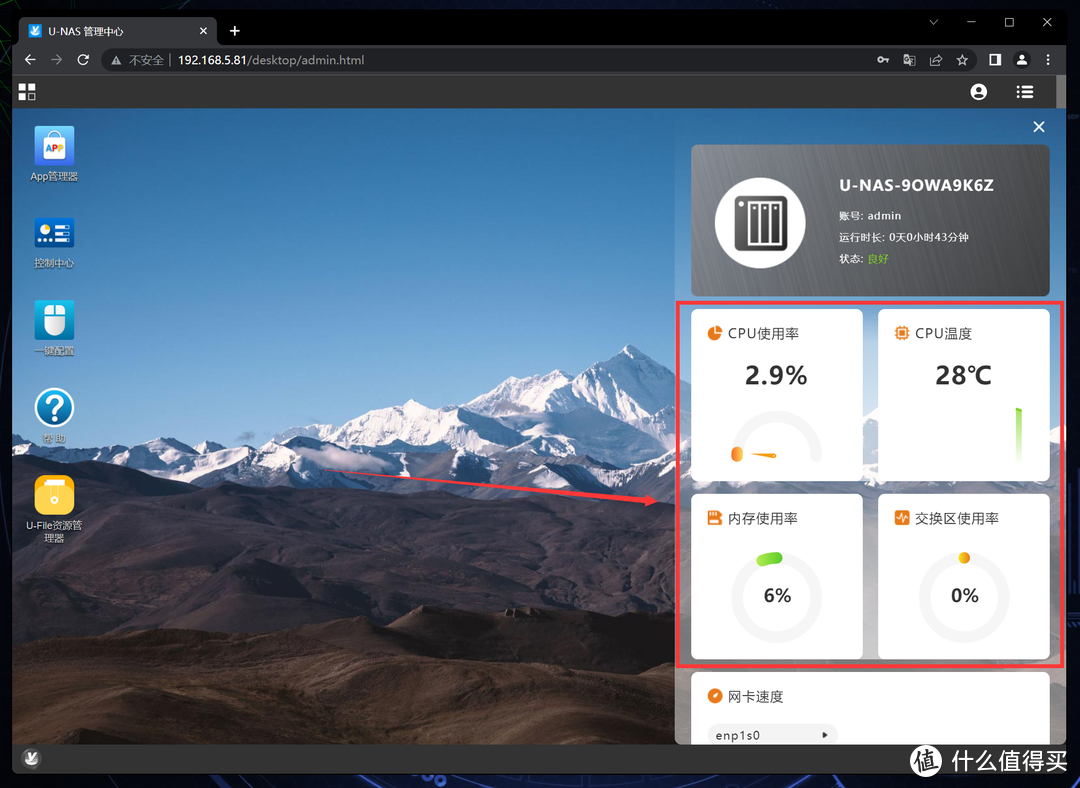Open the user account icon in top bar

[x=978, y=92]
